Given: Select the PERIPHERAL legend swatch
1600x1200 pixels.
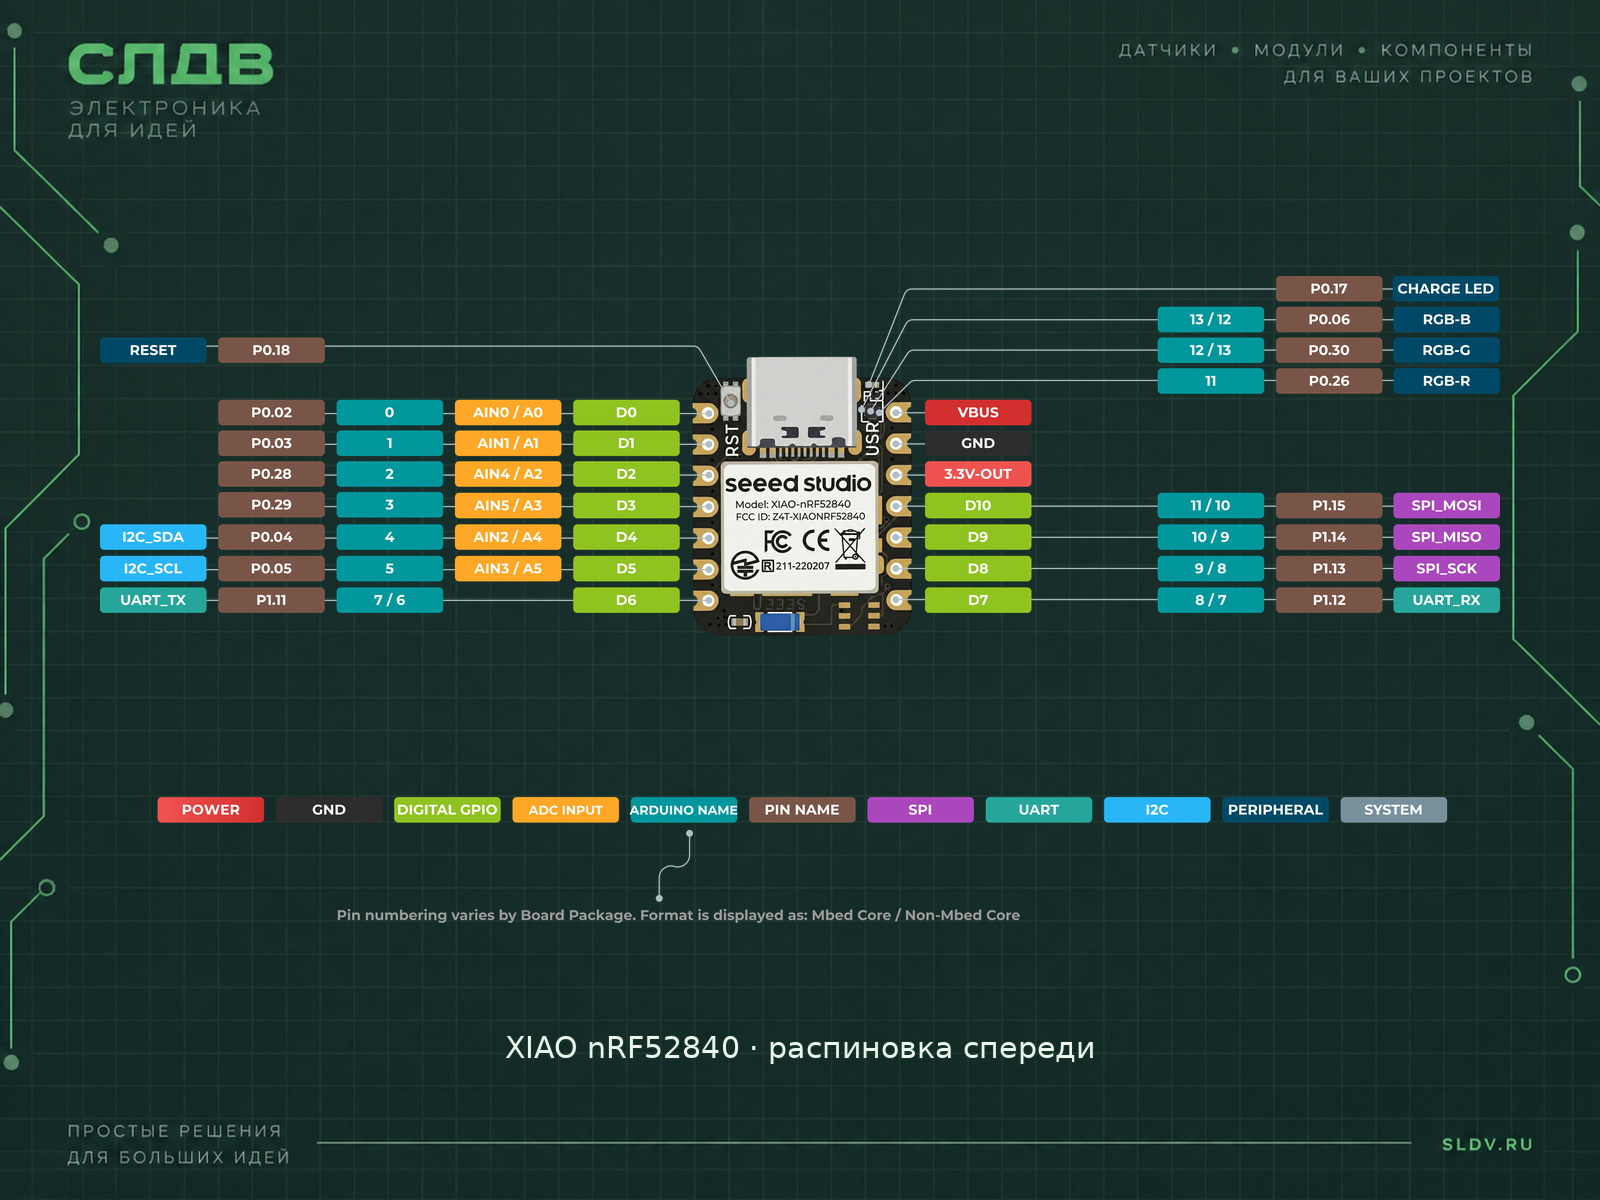Looking at the screenshot, I should point(1275,810).
